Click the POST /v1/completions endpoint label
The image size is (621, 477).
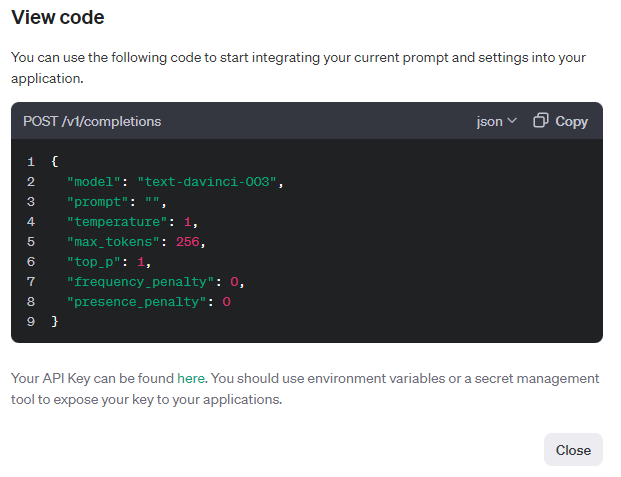tap(92, 121)
